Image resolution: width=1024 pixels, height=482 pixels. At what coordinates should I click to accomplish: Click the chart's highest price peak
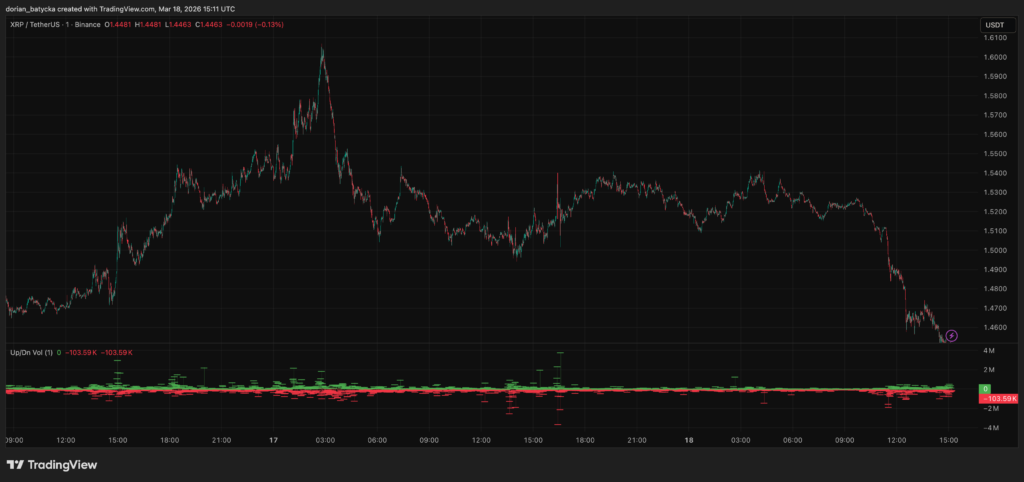(x=322, y=47)
